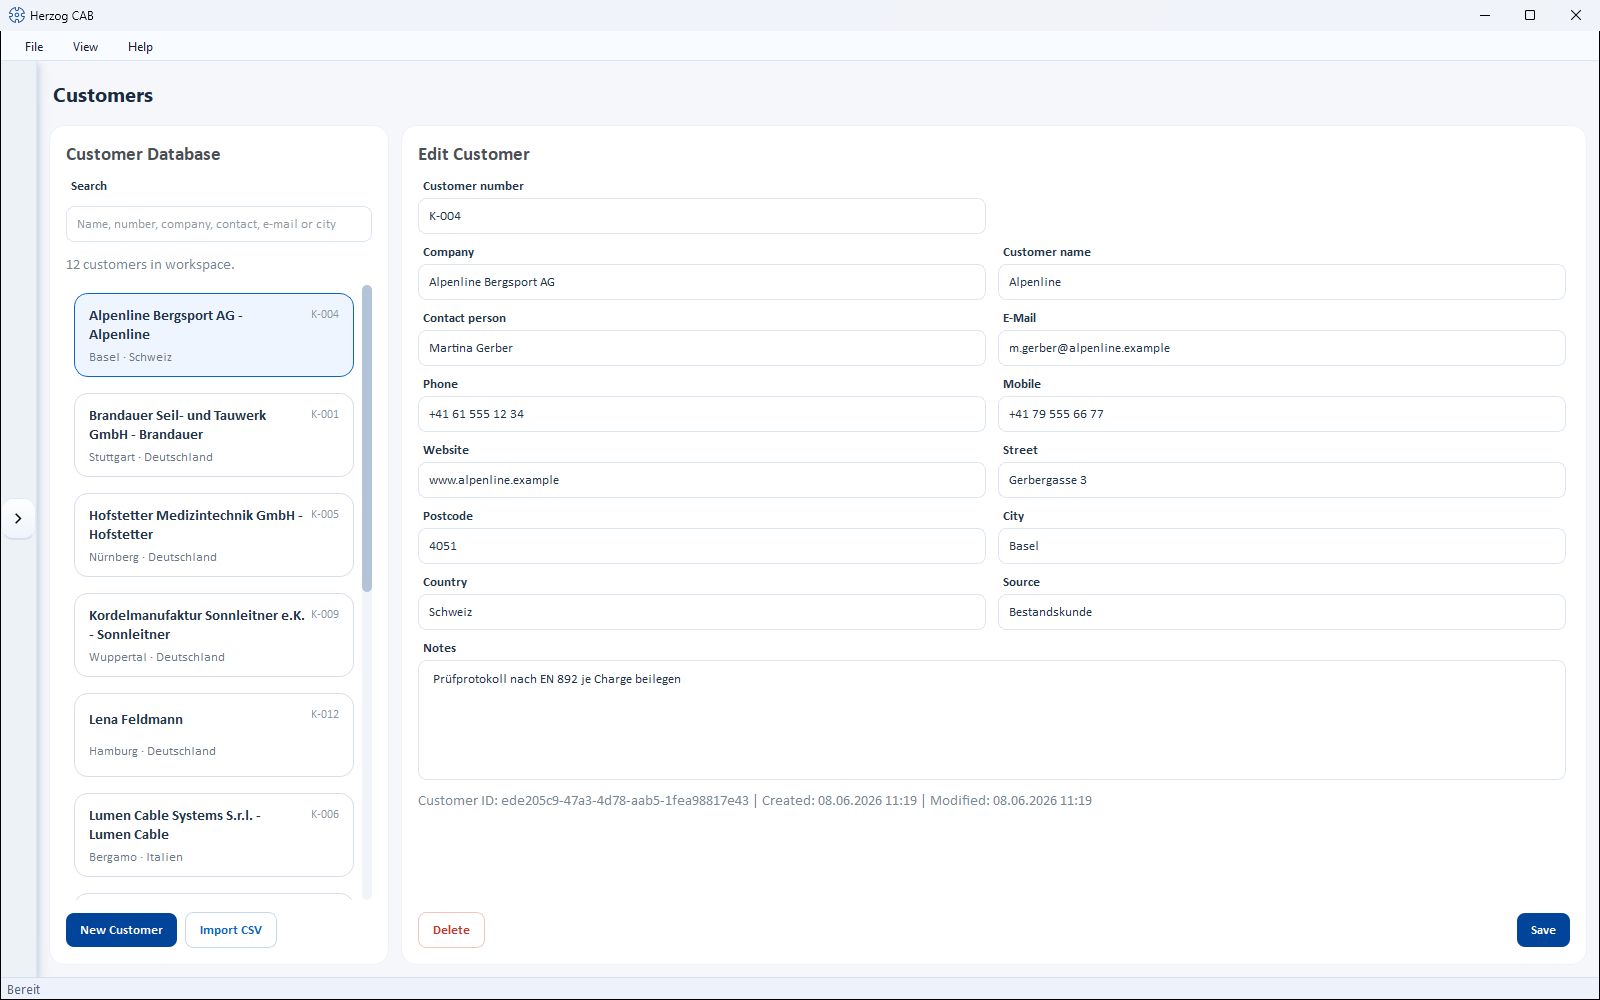
Task: Open the Help menu
Action: pyautogui.click(x=140, y=47)
